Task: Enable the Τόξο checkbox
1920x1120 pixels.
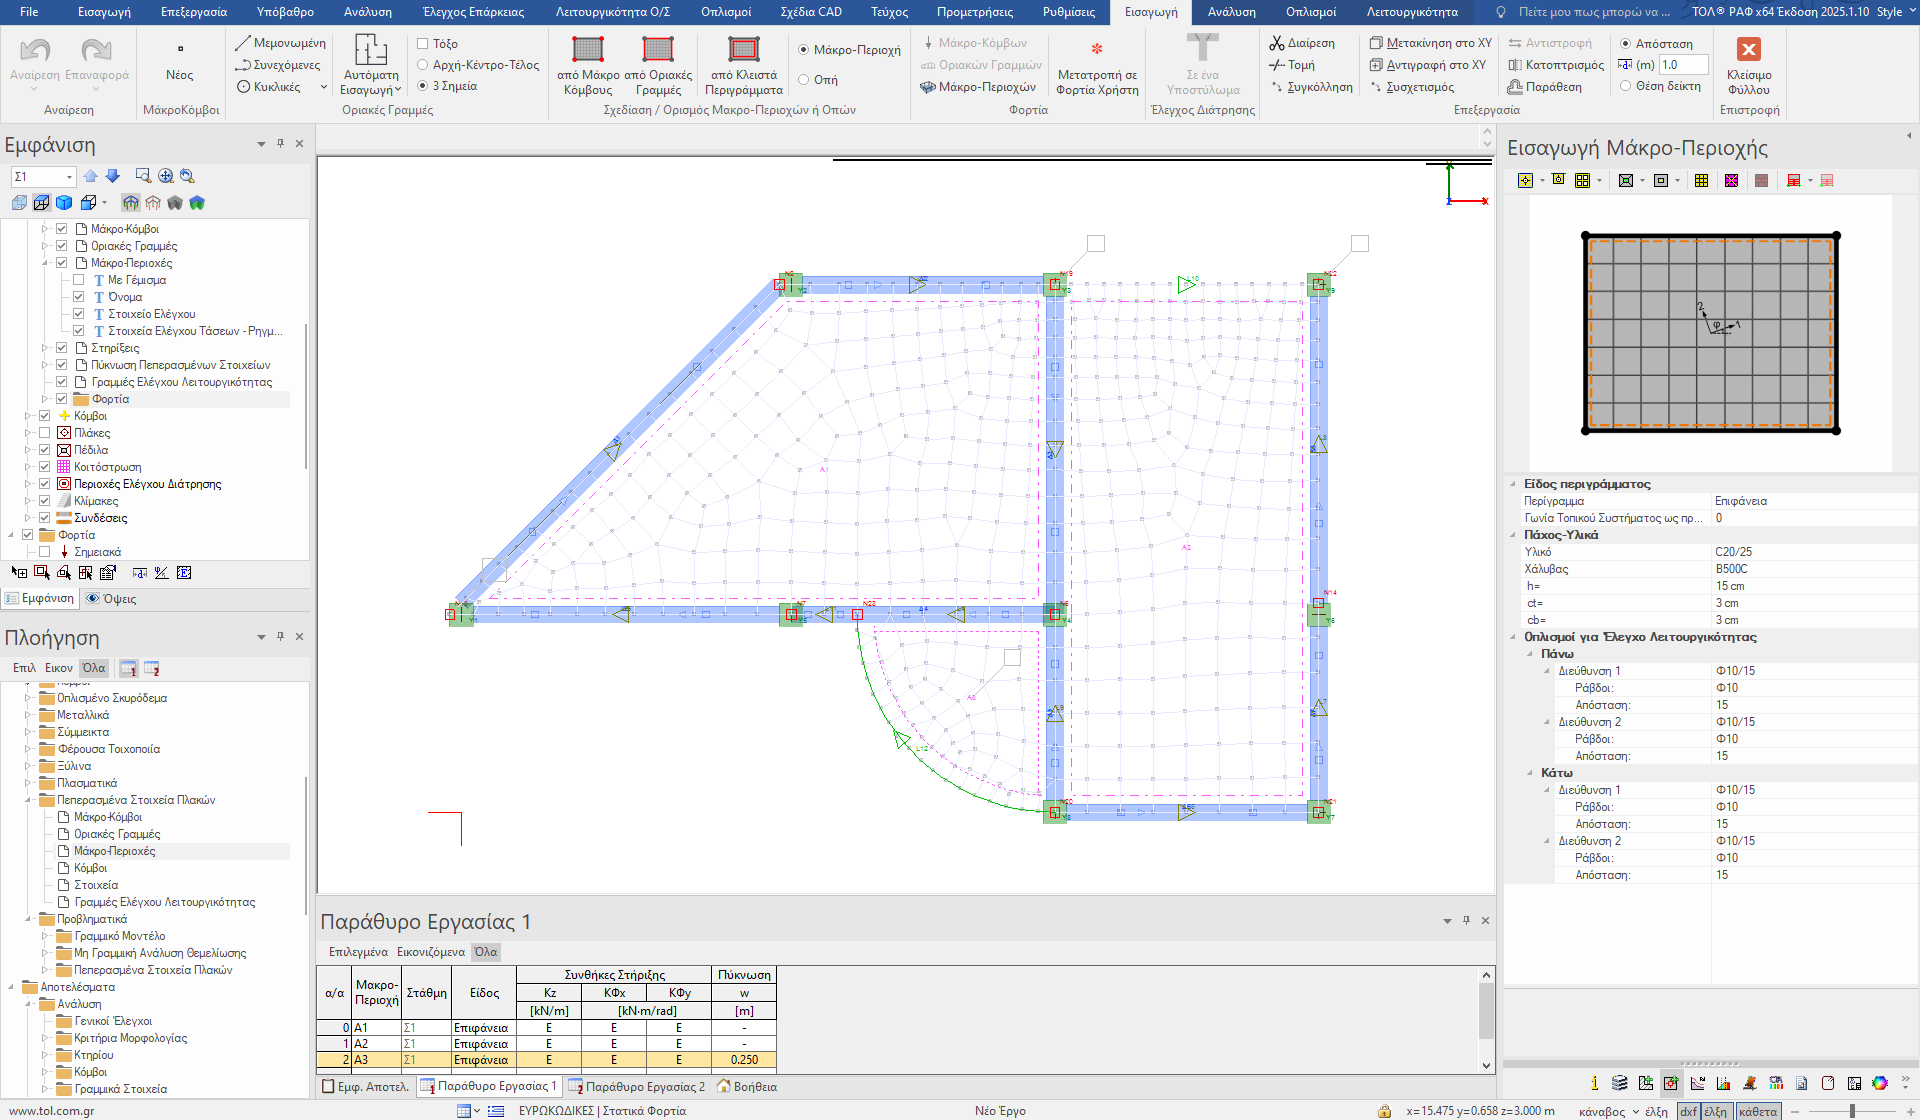Action: click(423, 44)
